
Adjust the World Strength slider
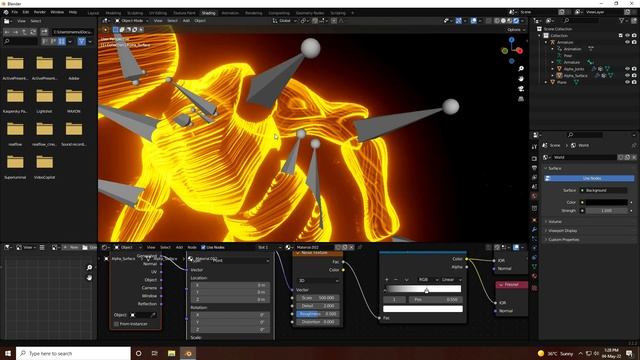[607, 211]
